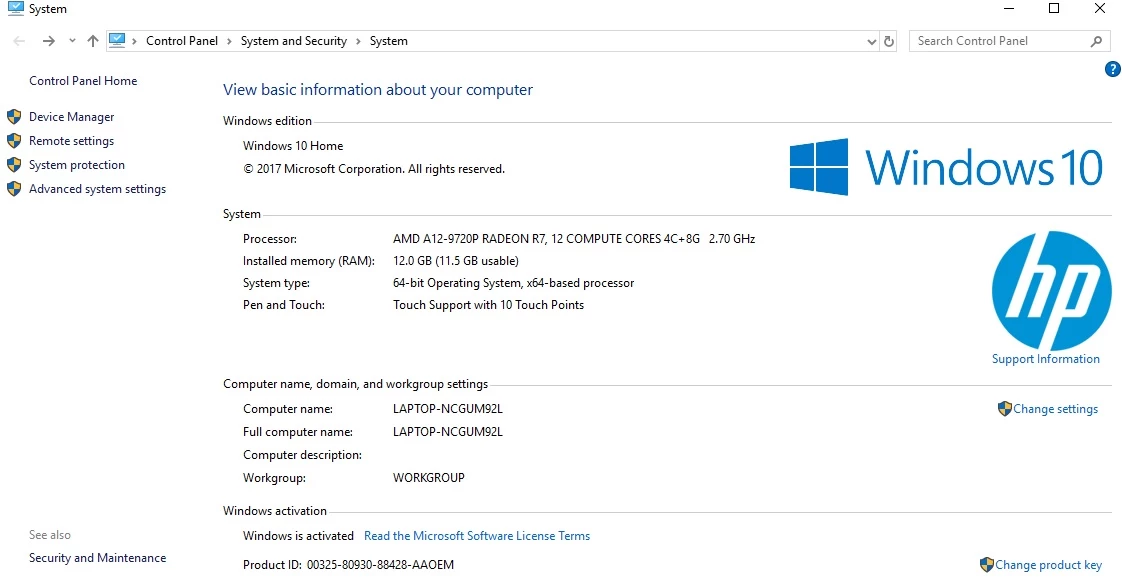Screen dimensions: 1122x584
Task: Open the address bar history dropdown
Action: (872, 42)
